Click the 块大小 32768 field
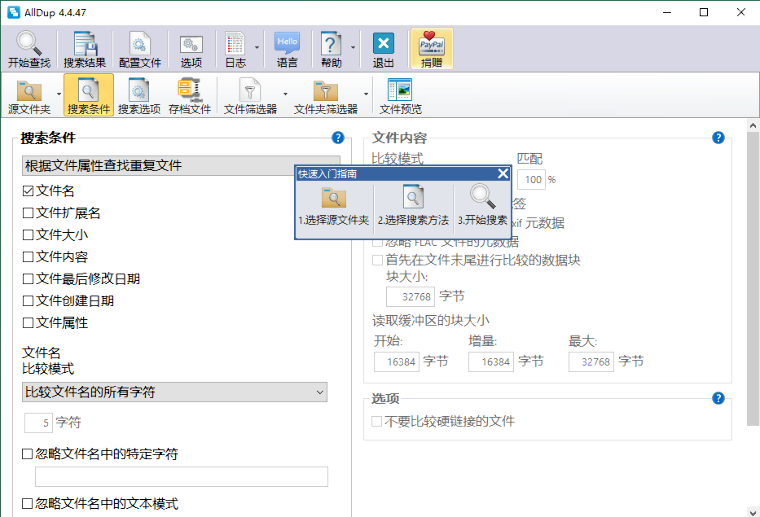The width and height of the screenshot is (760, 517). 410,297
